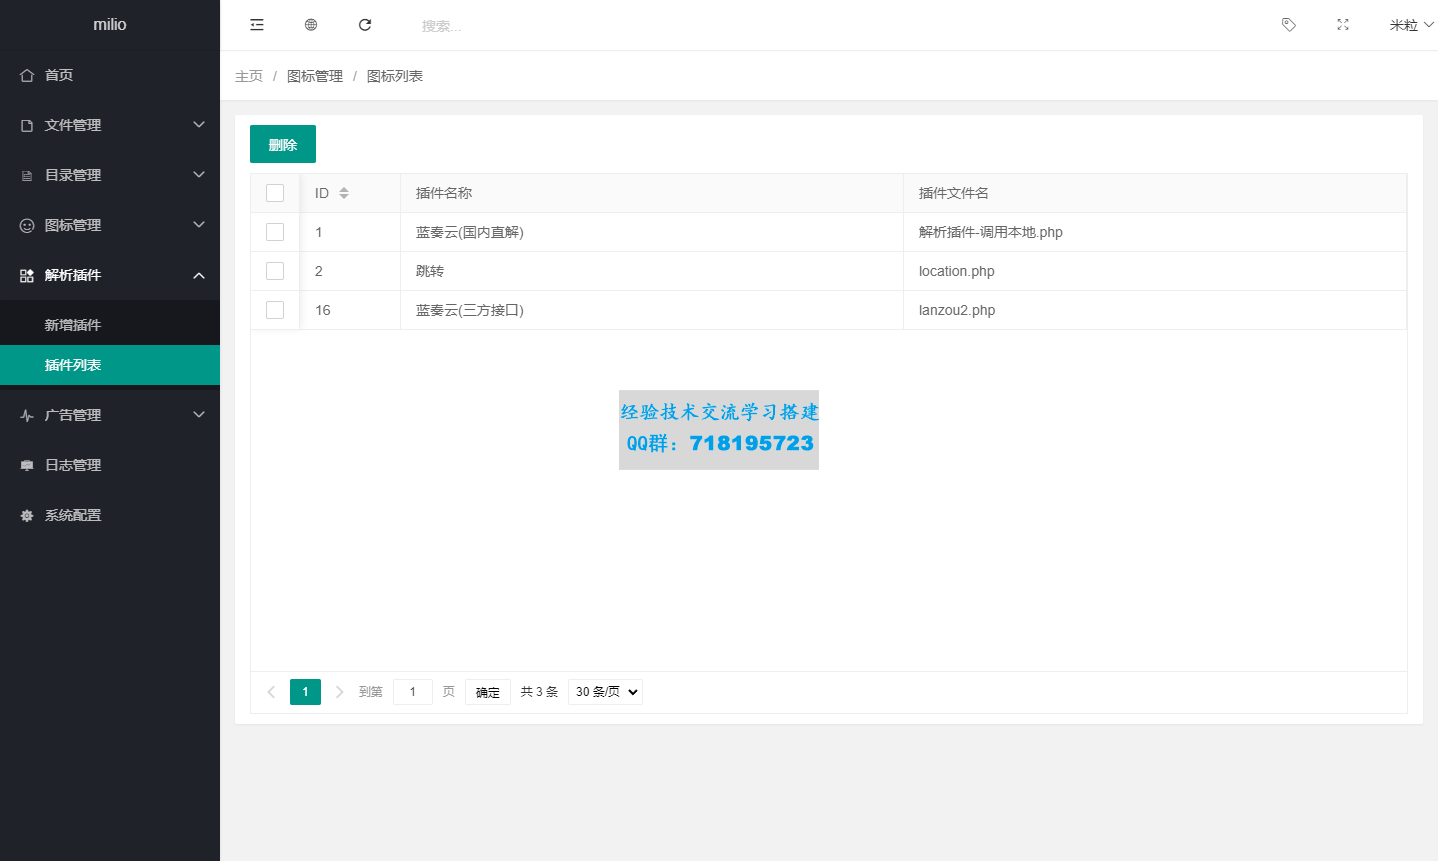Click 图标列表 breadcrumb link
The height and width of the screenshot is (861, 1438).
coord(395,76)
